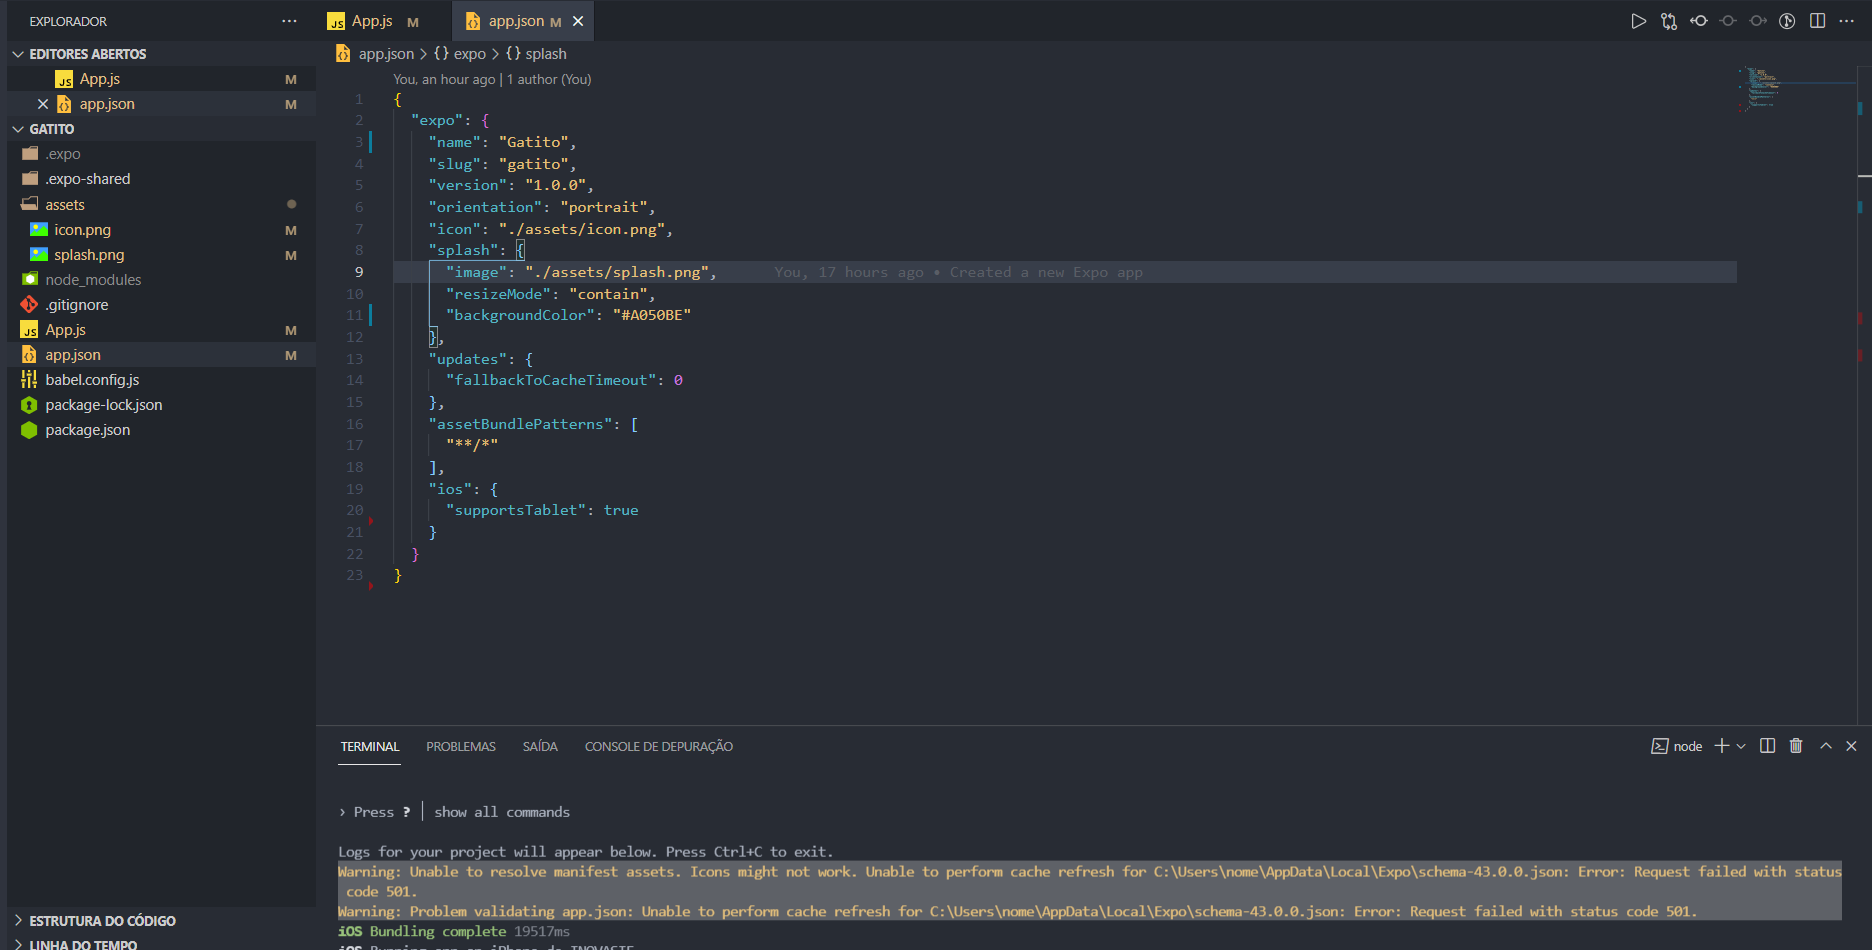Viewport: 1872px width, 950px height.
Task: Collapse the EDITORES ABERTOS section
Action: point(162,54)
